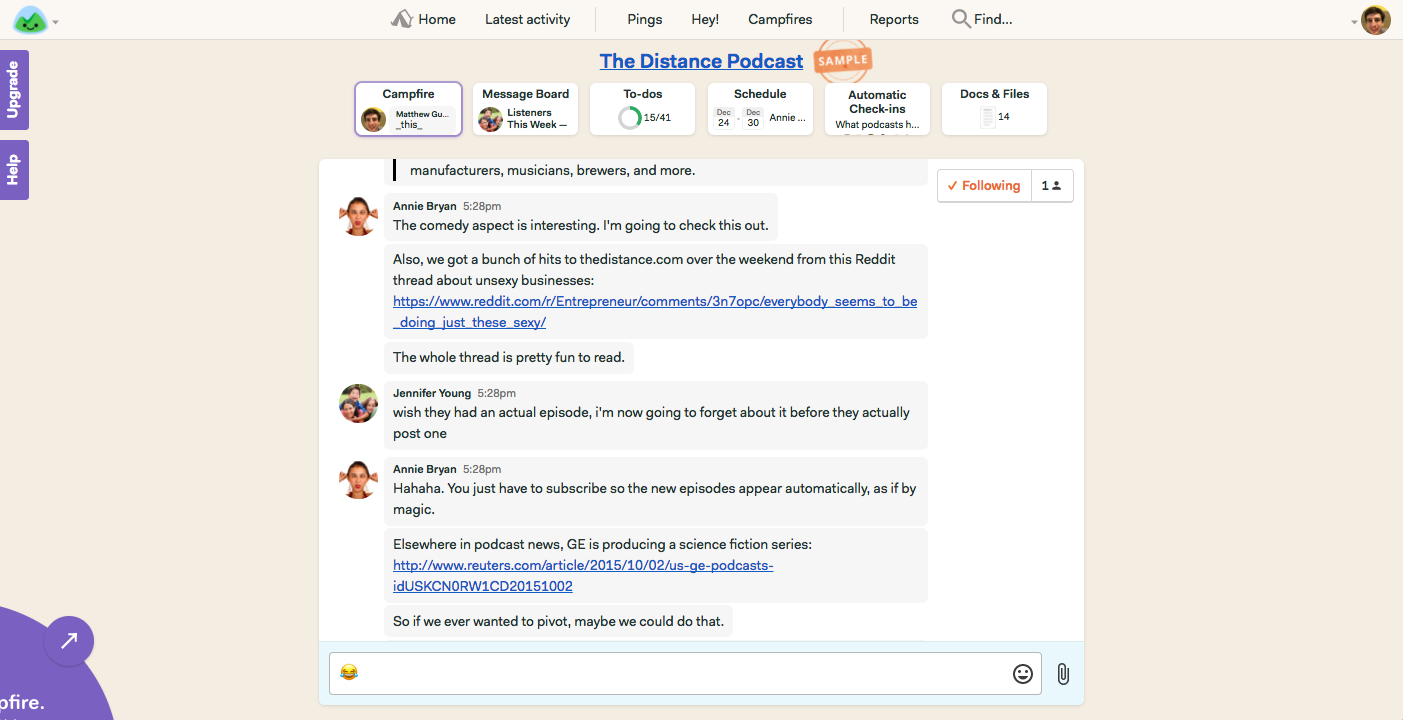The image size is (1403, 720).
Task: Open the Docs & Files card
Action: 994,109
